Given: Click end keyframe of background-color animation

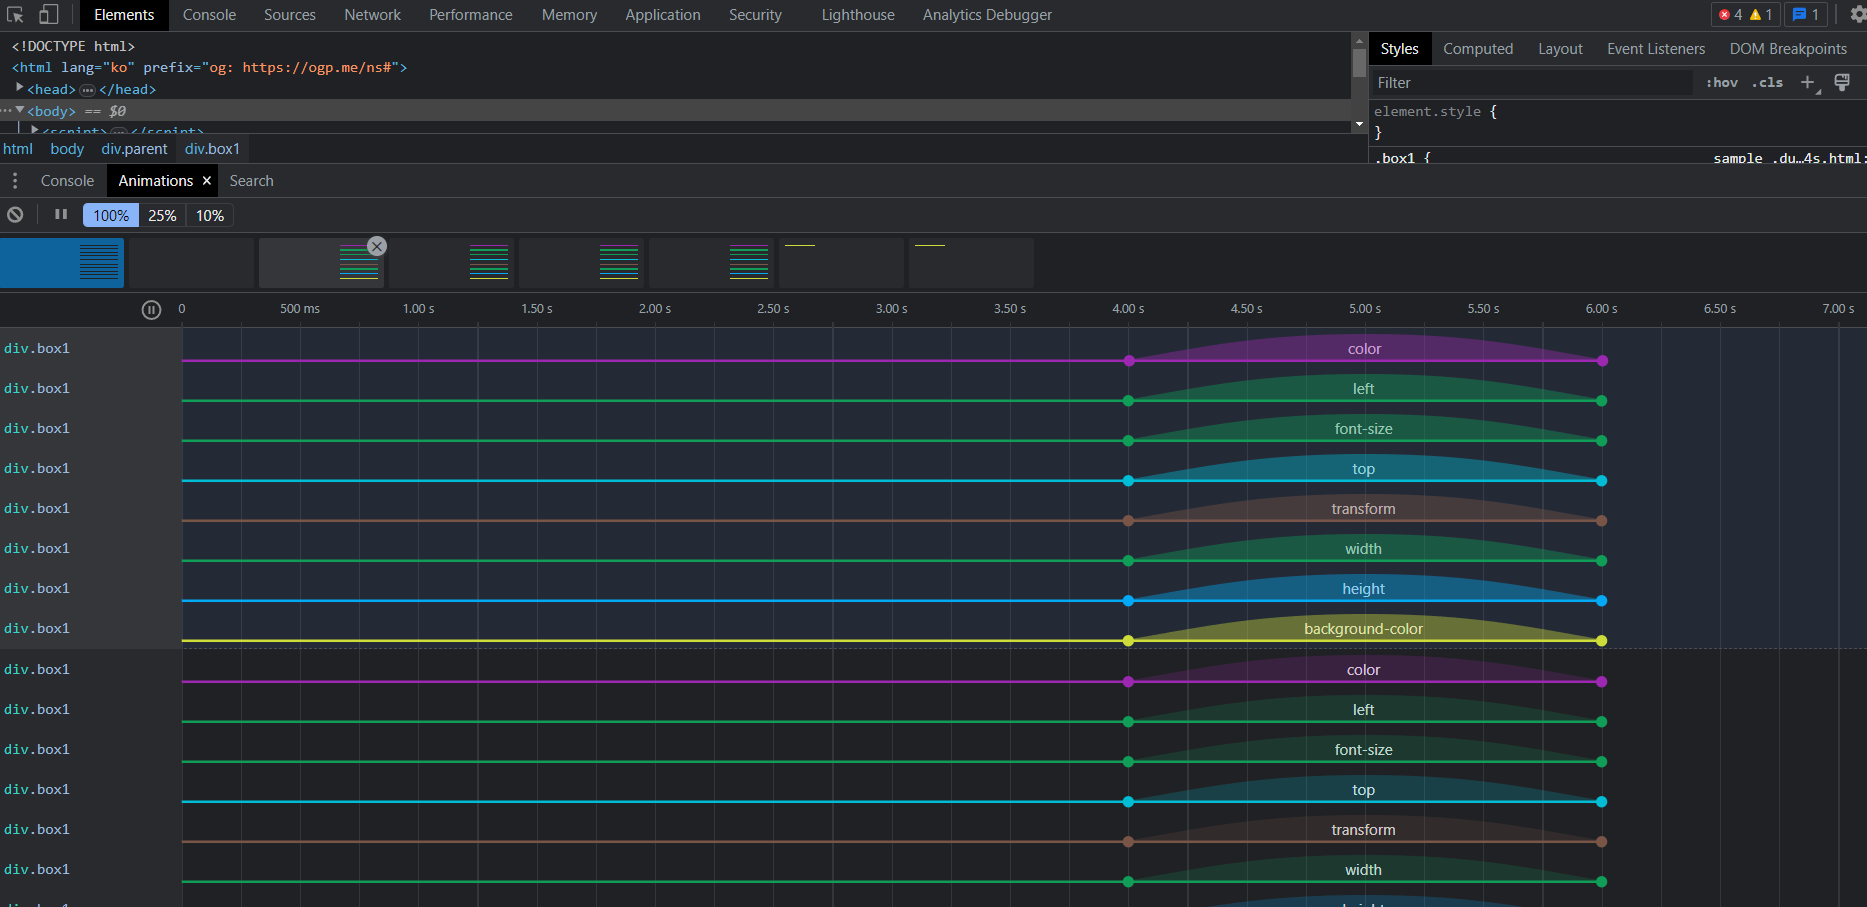Looking at the screenshot, I should click(1601, 641).
